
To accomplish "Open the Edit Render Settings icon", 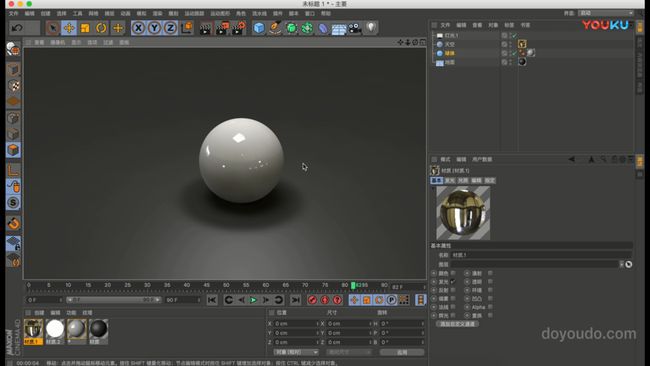I will click(x=239, y=28).
